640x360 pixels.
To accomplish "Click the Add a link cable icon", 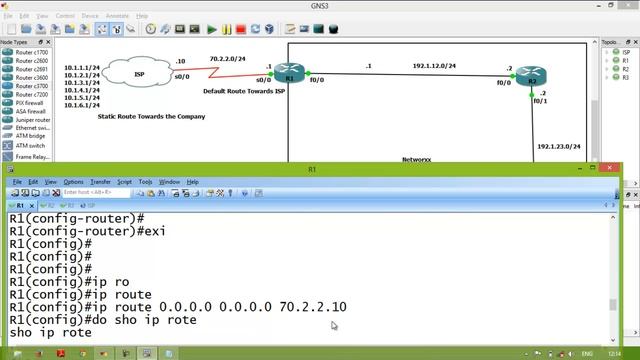I will click(x=131, y=29).
